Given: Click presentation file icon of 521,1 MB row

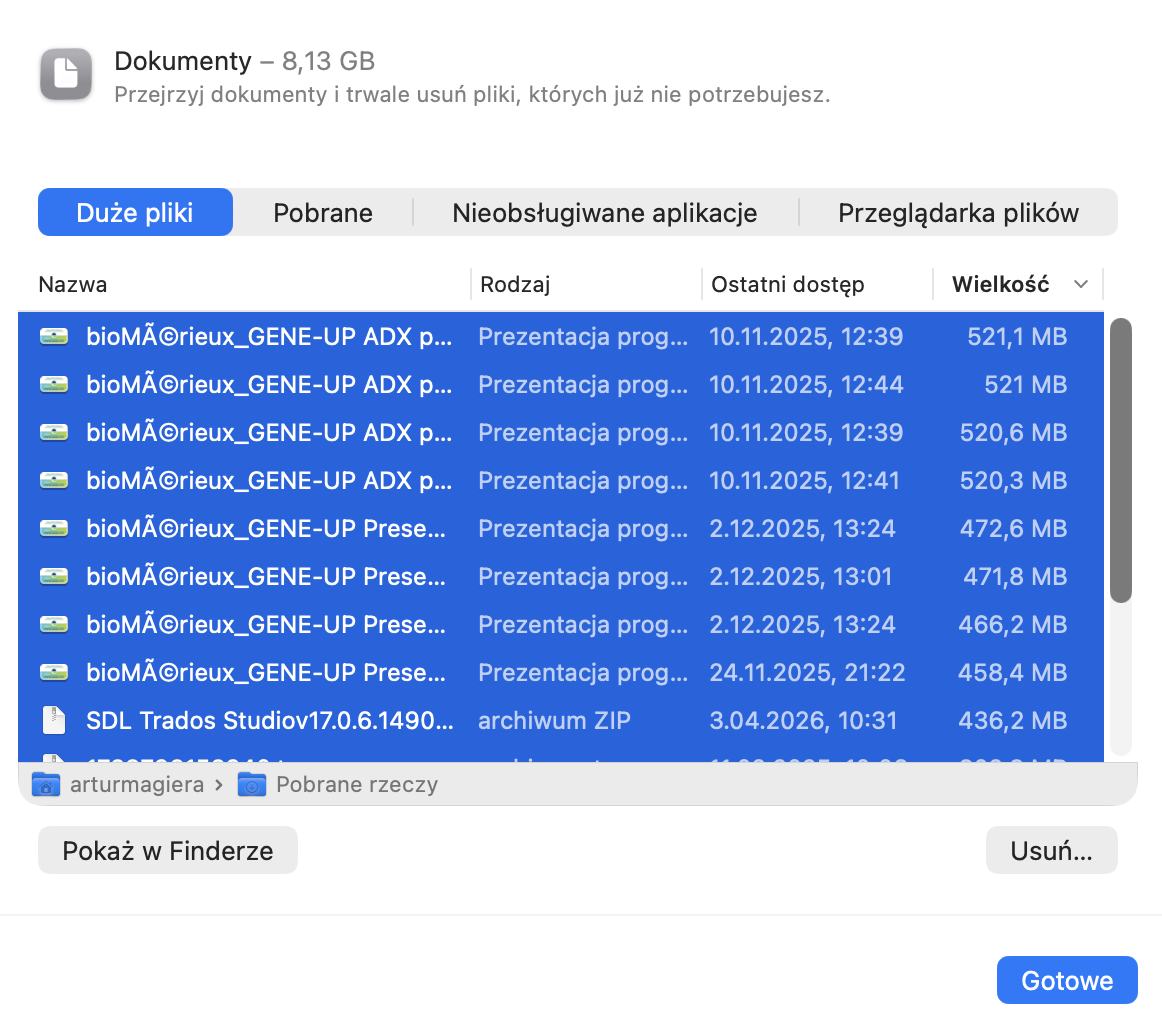Looking at the screenshot, I should point(54,337).
